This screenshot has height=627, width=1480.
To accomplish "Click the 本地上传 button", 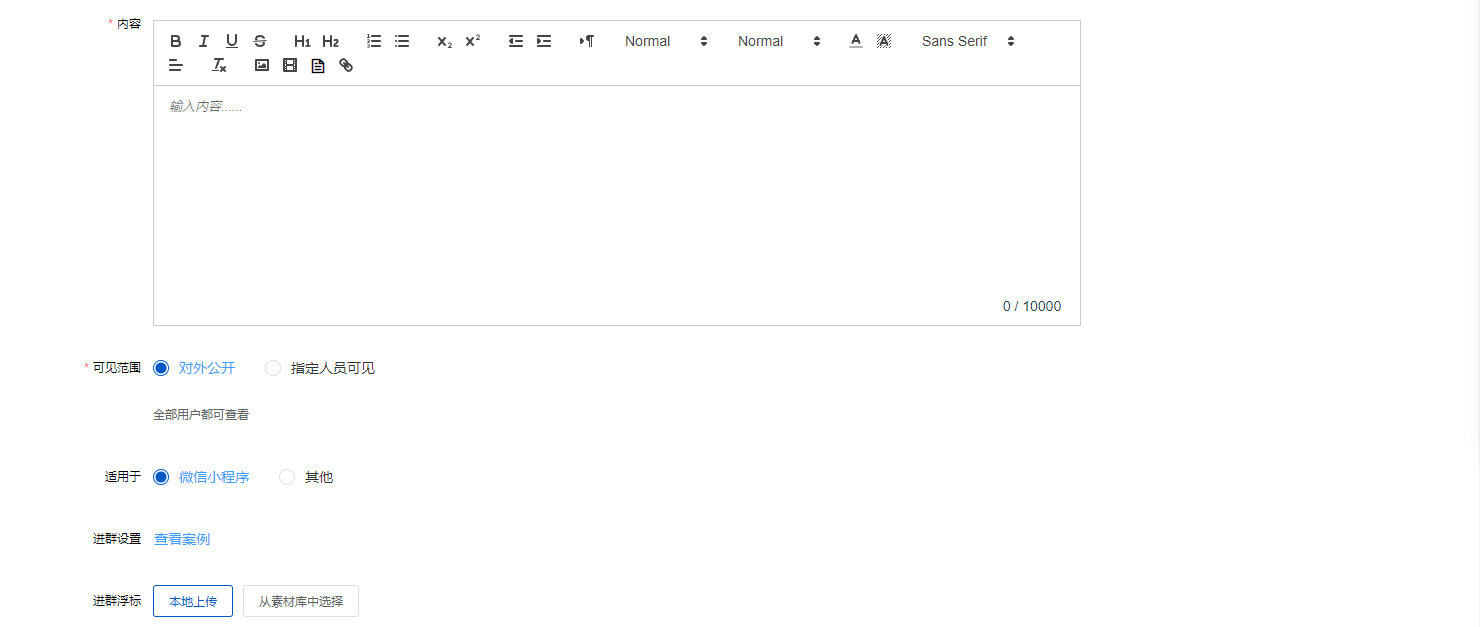I will coord(193,601).
